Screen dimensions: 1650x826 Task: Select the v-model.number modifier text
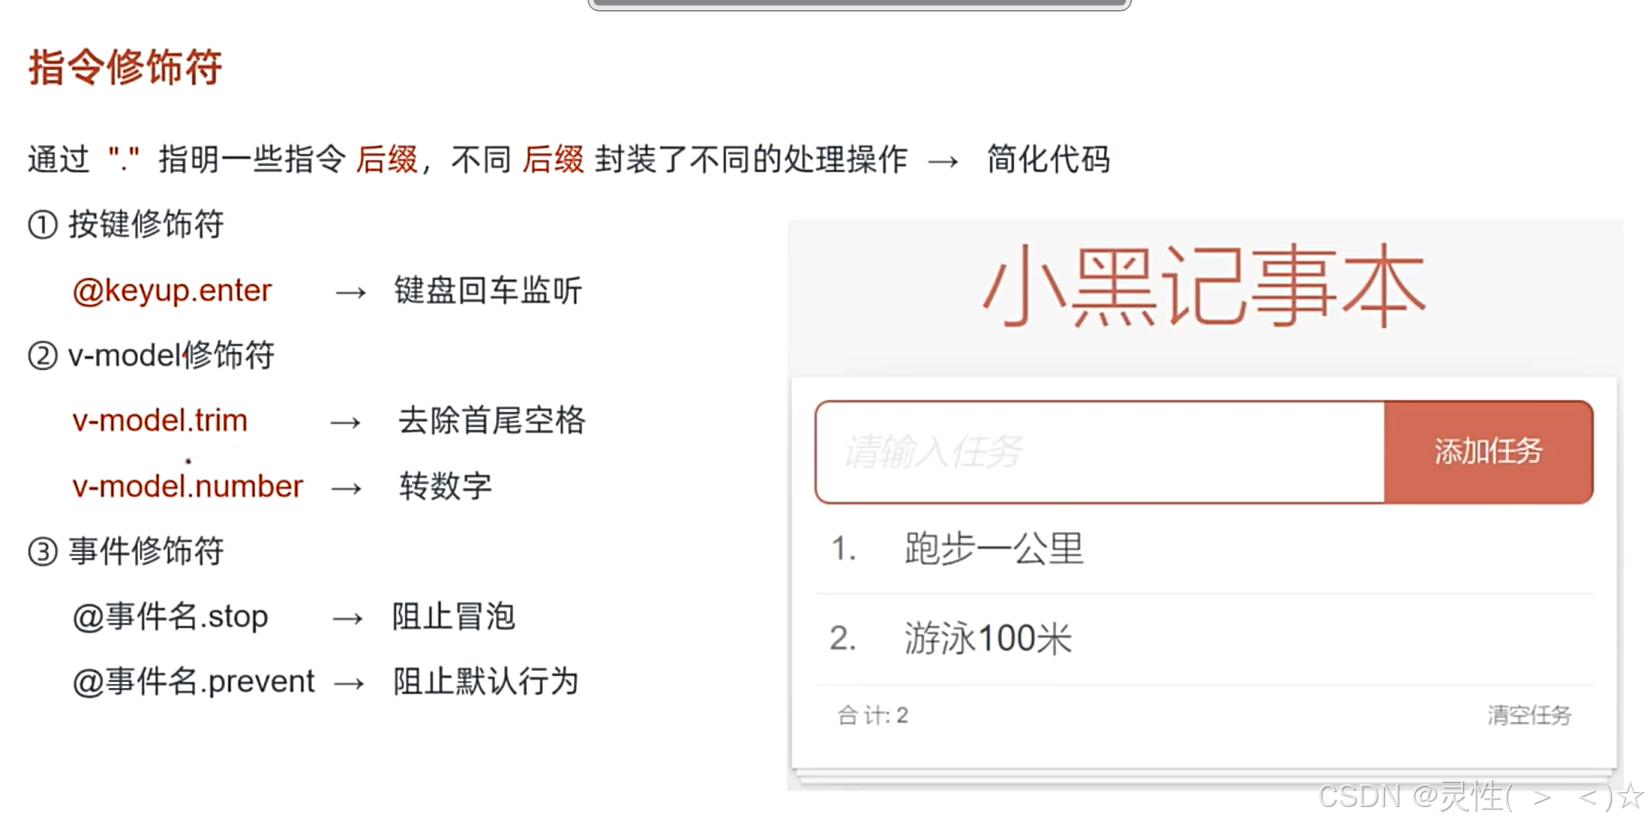click(x=186, y=487)
